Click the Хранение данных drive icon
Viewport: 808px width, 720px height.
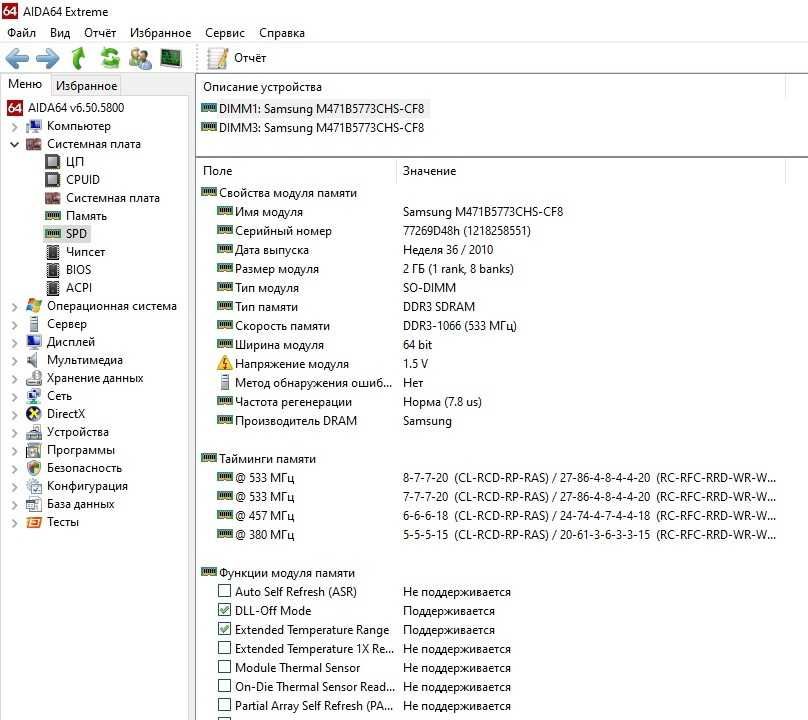point(33,378)
